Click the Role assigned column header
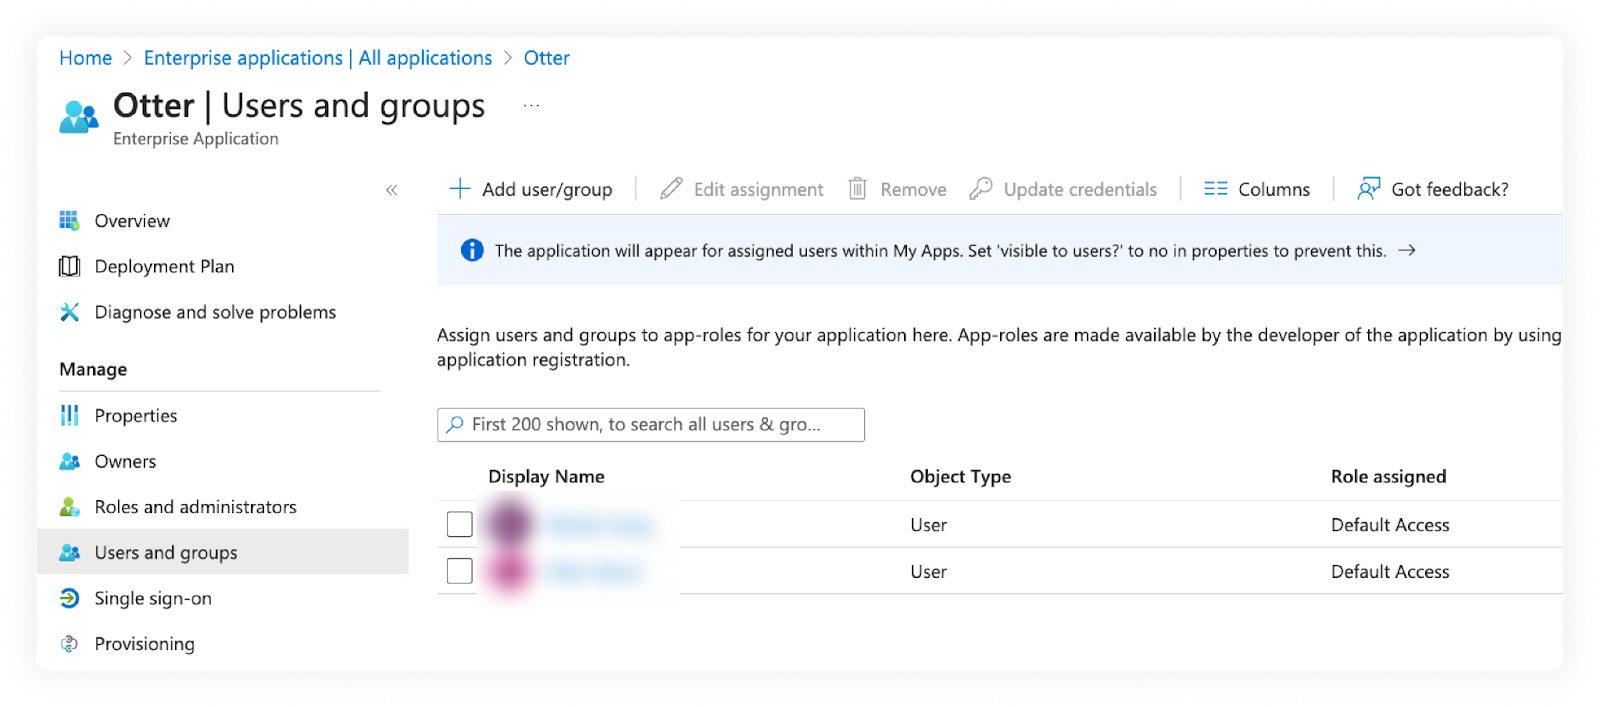Image resolution: width=1600 pixels, height=707 pixels. (x=1388, y=476)
